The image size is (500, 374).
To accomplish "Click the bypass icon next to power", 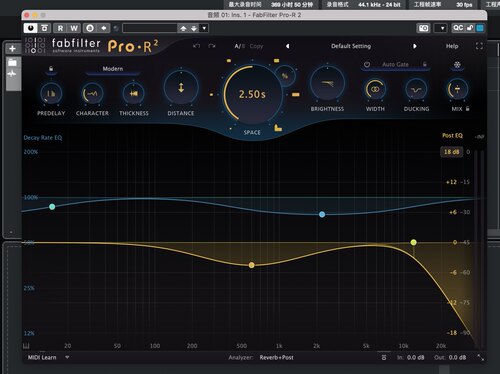I will (44, 28).
